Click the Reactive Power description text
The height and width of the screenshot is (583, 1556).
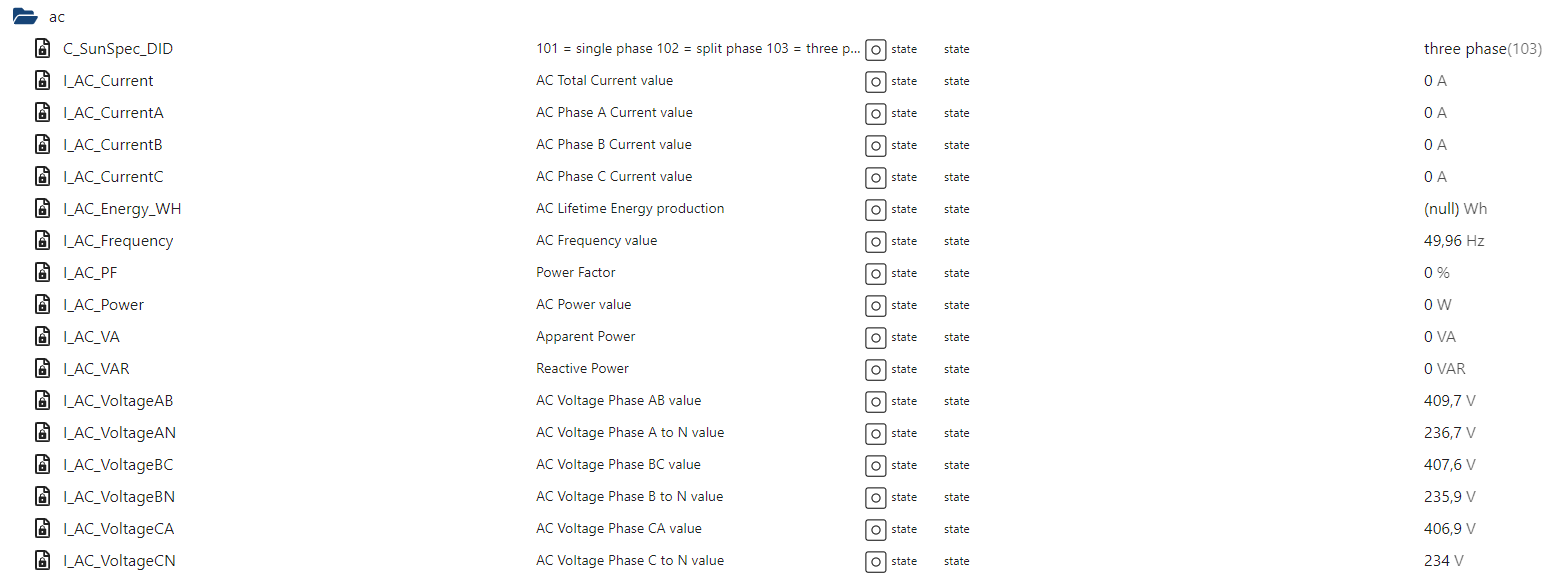[x=582, y=368]
